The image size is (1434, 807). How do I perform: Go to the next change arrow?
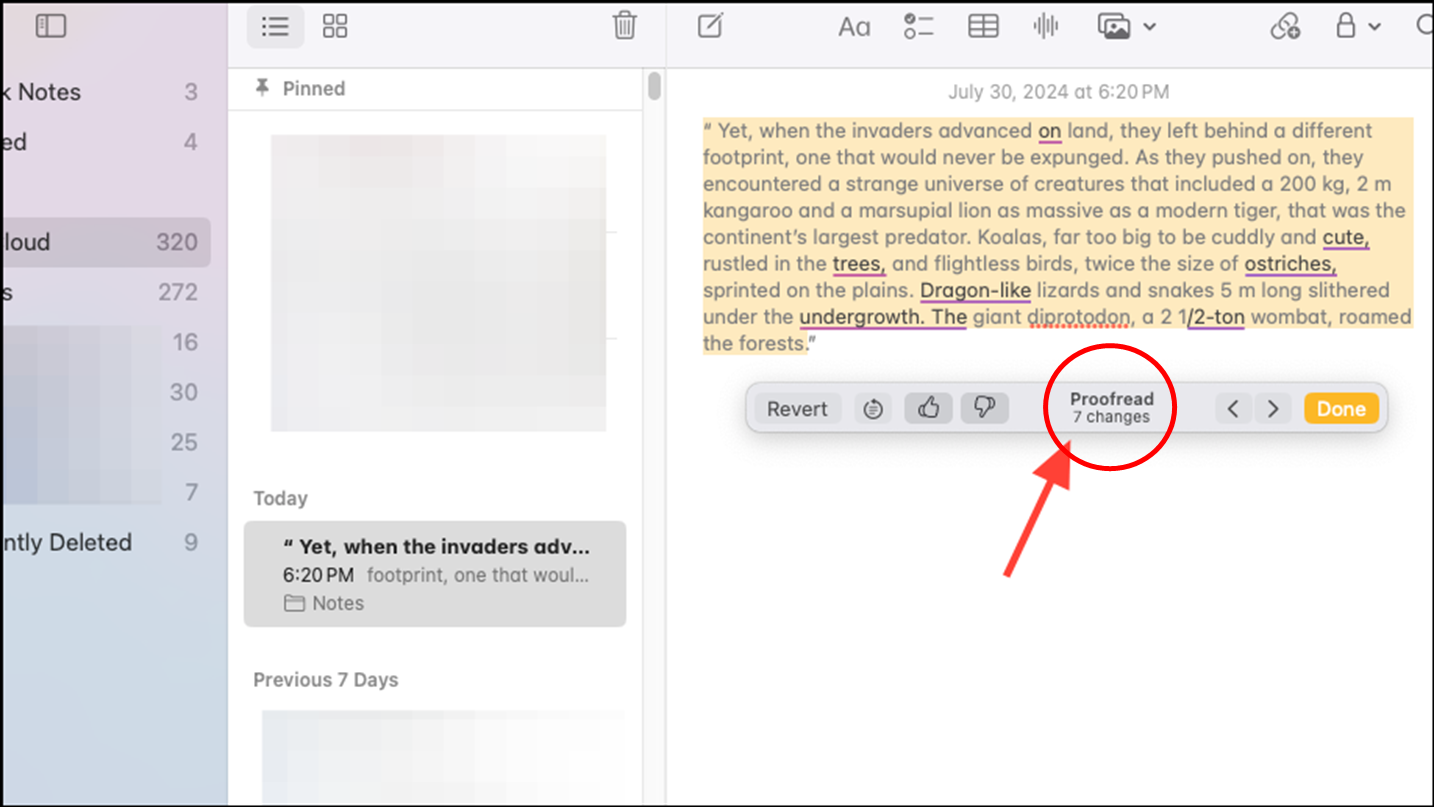[x=1273, y=408]
